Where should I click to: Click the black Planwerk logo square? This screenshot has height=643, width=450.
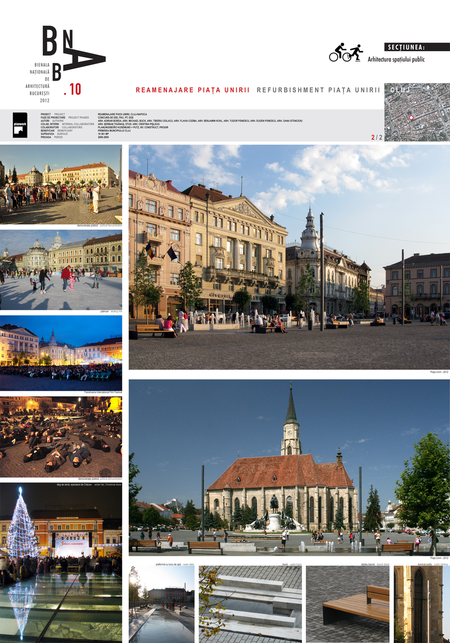(20, 125)
